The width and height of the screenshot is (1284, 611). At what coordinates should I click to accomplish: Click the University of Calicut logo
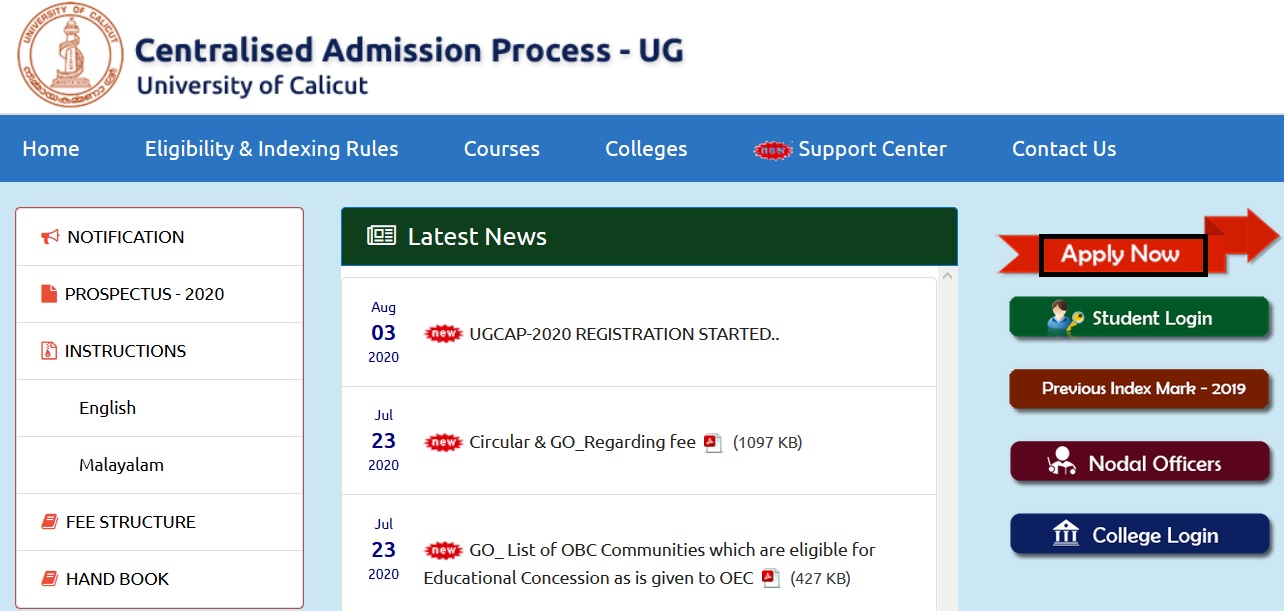click(70, 56)
